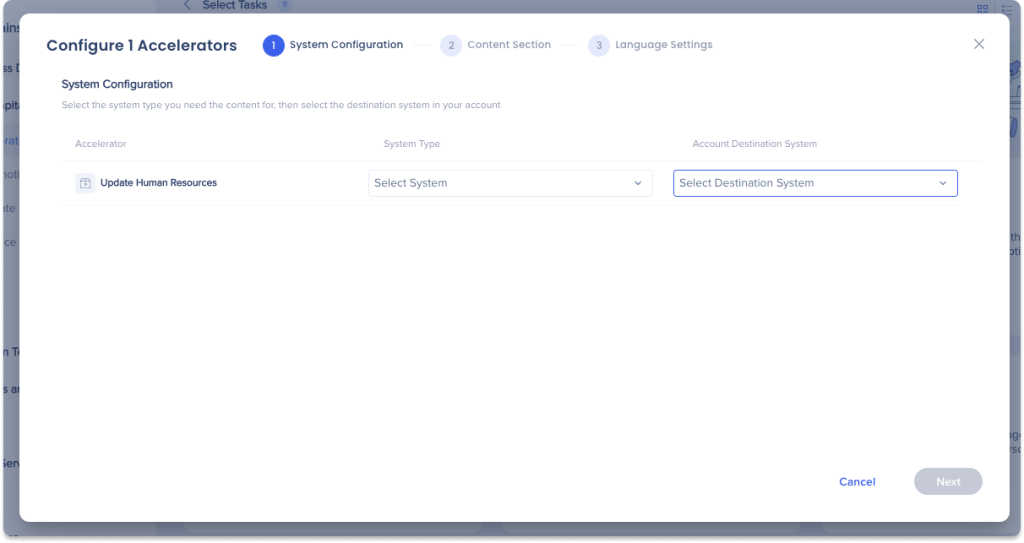The image size is (1024, 543).
Task: Click the chevron in the System Type field
Action: click(x=638, y=183)
